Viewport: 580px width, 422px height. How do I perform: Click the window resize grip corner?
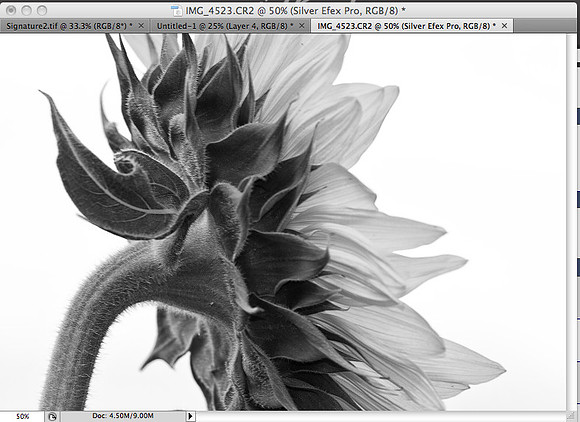[x=571, y=416]
